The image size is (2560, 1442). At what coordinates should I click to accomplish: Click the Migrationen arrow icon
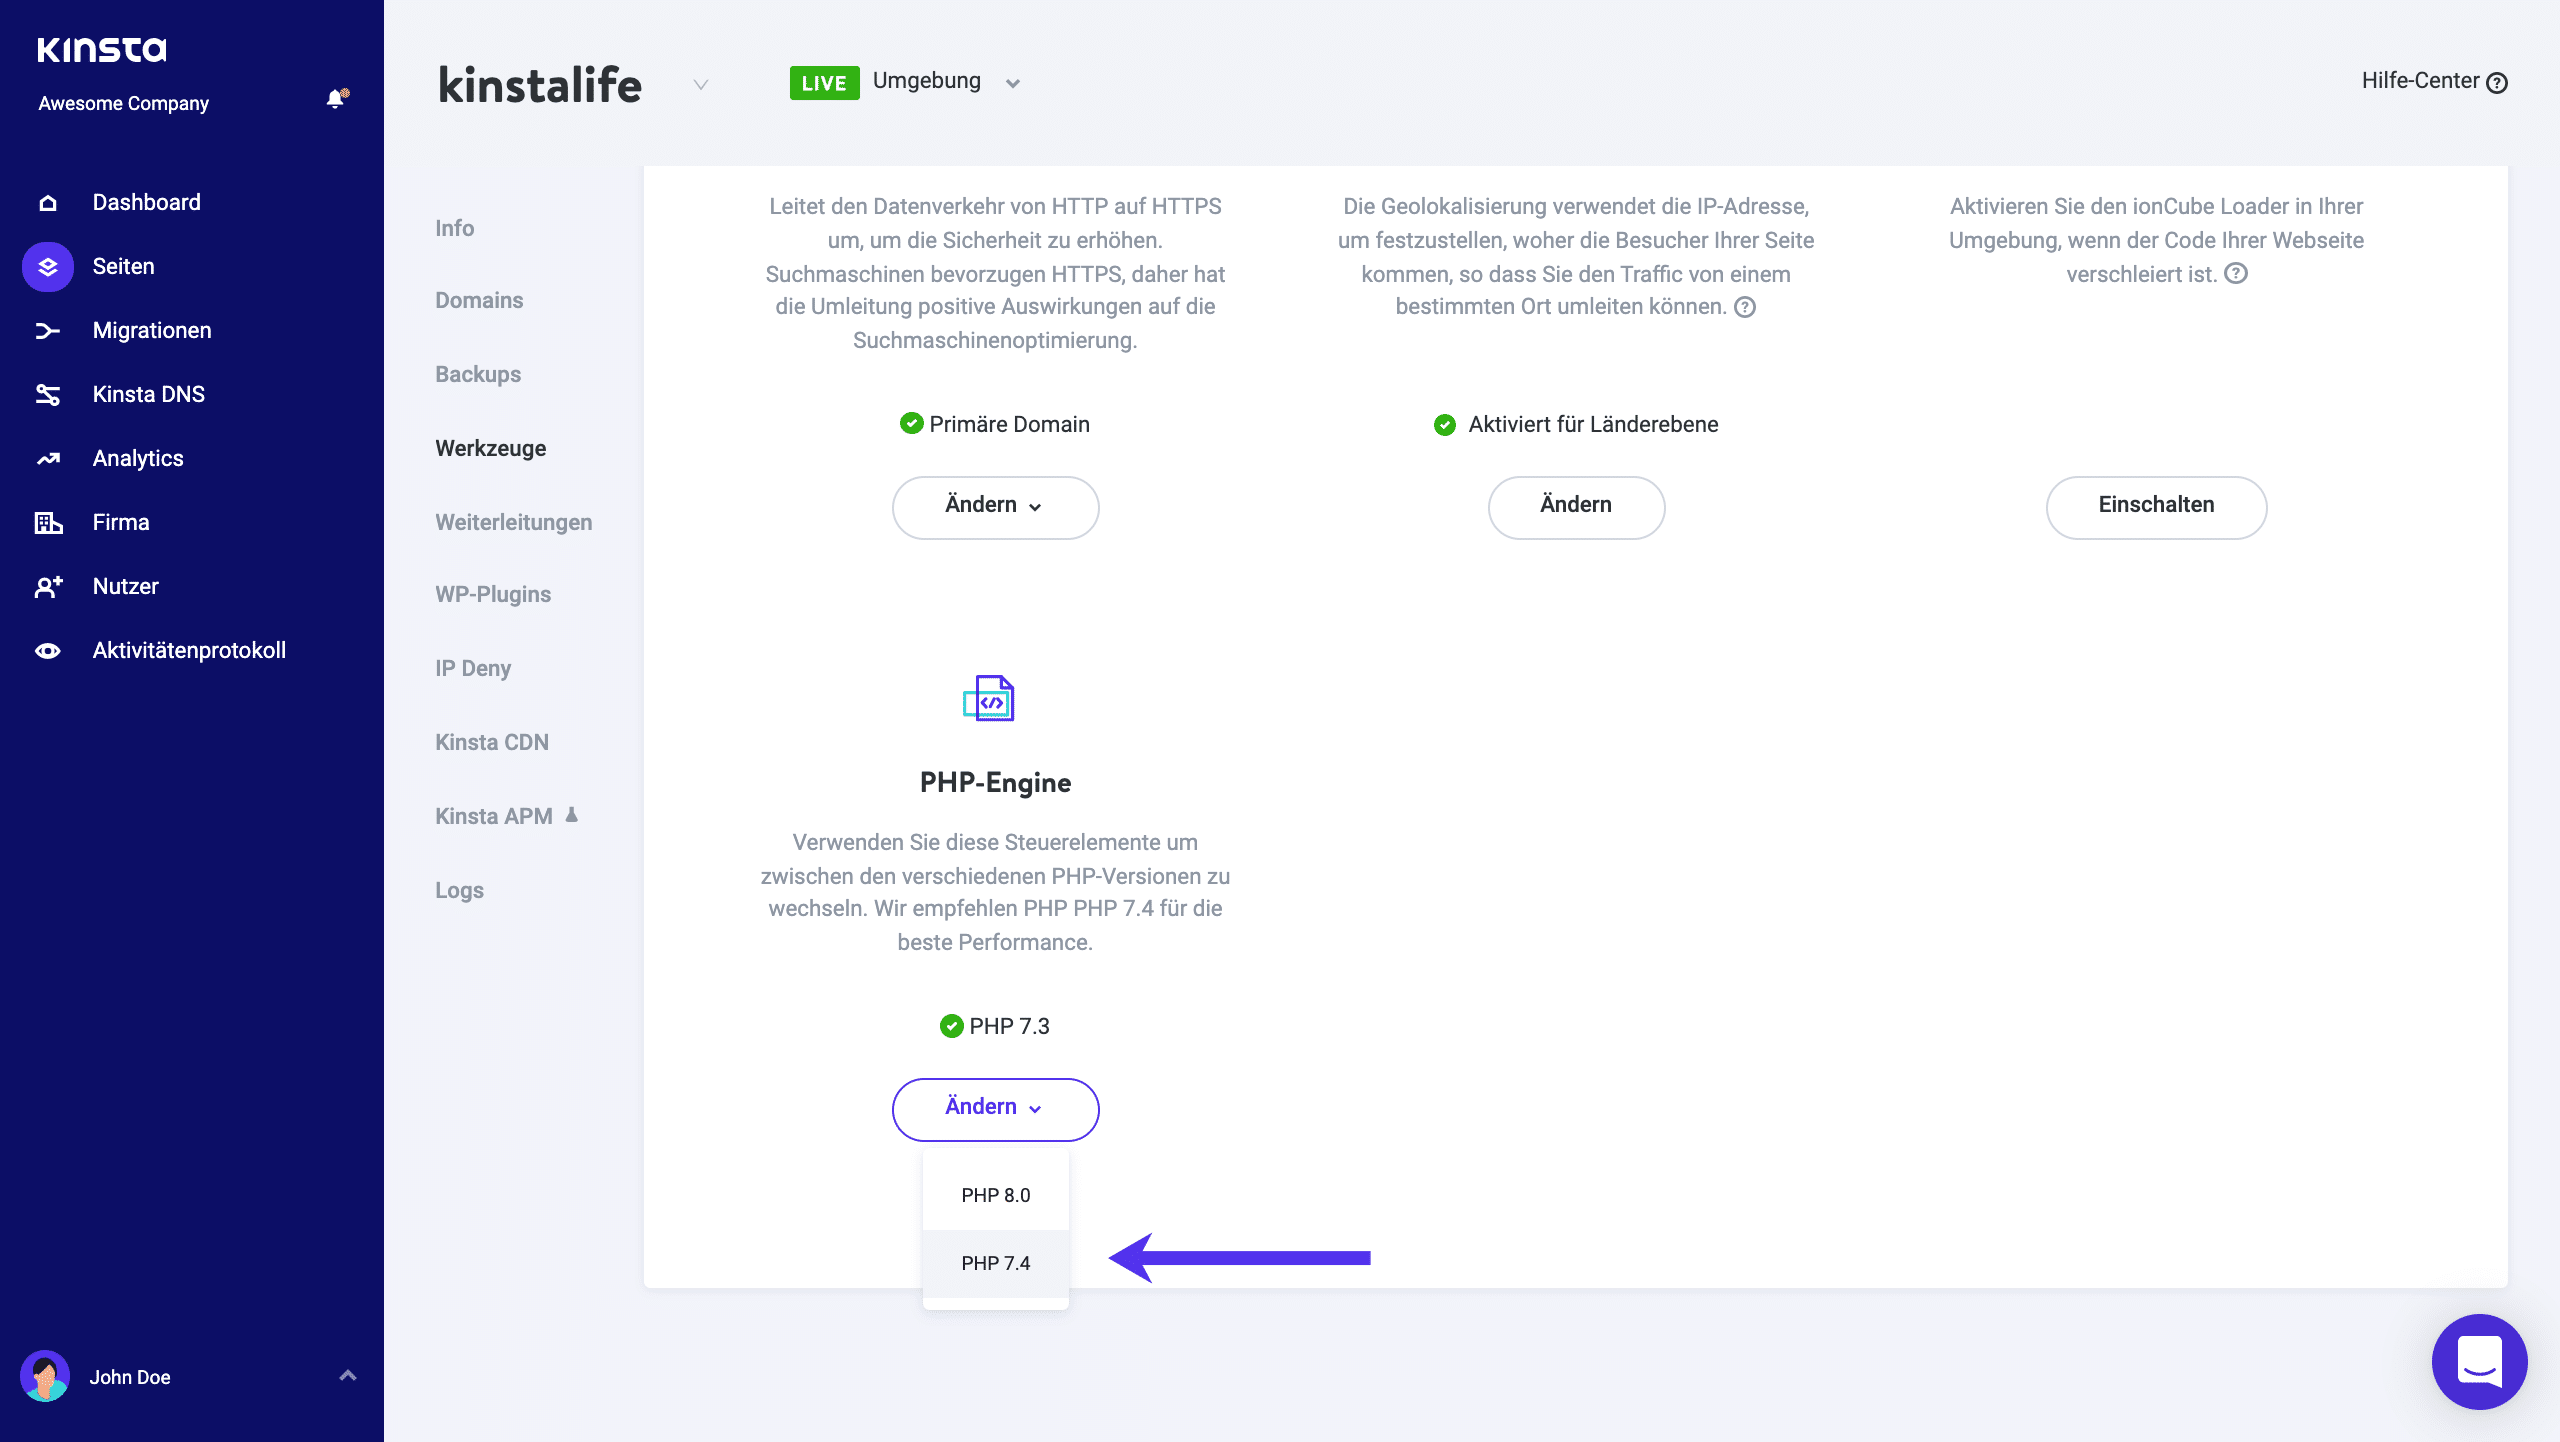pyautogui.click(x=48, y=331)
